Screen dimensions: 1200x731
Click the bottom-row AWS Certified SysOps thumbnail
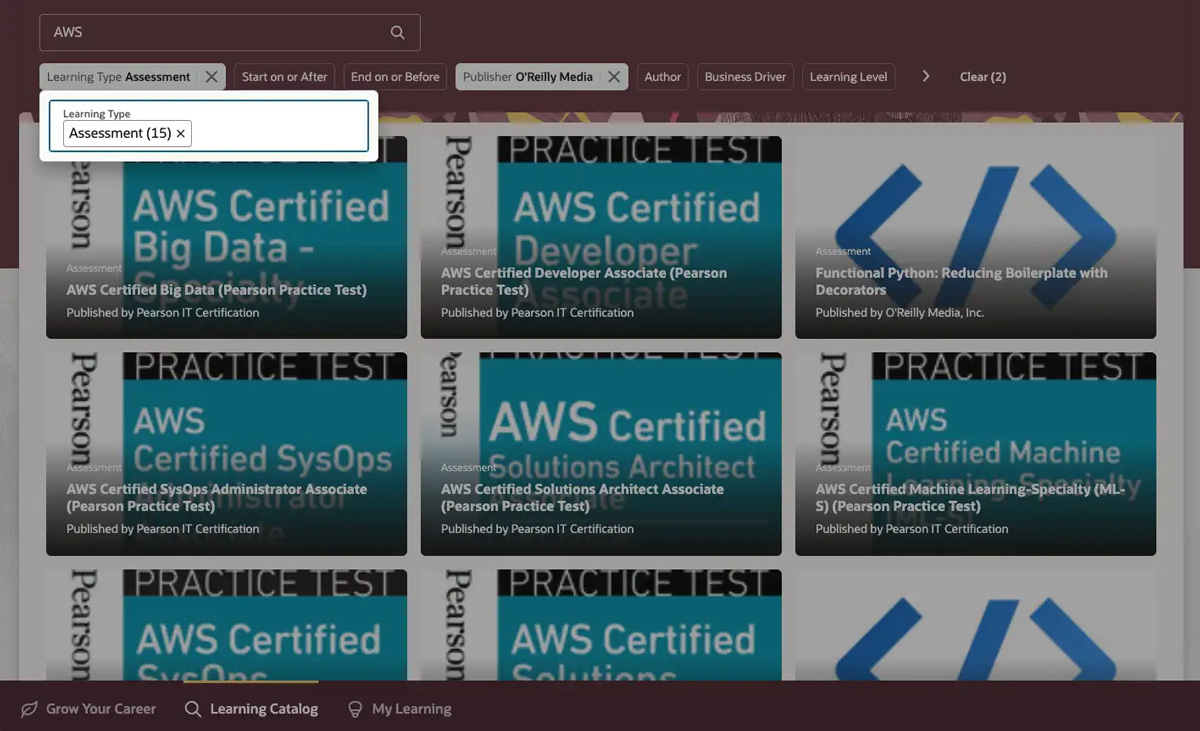click(227, 625)
